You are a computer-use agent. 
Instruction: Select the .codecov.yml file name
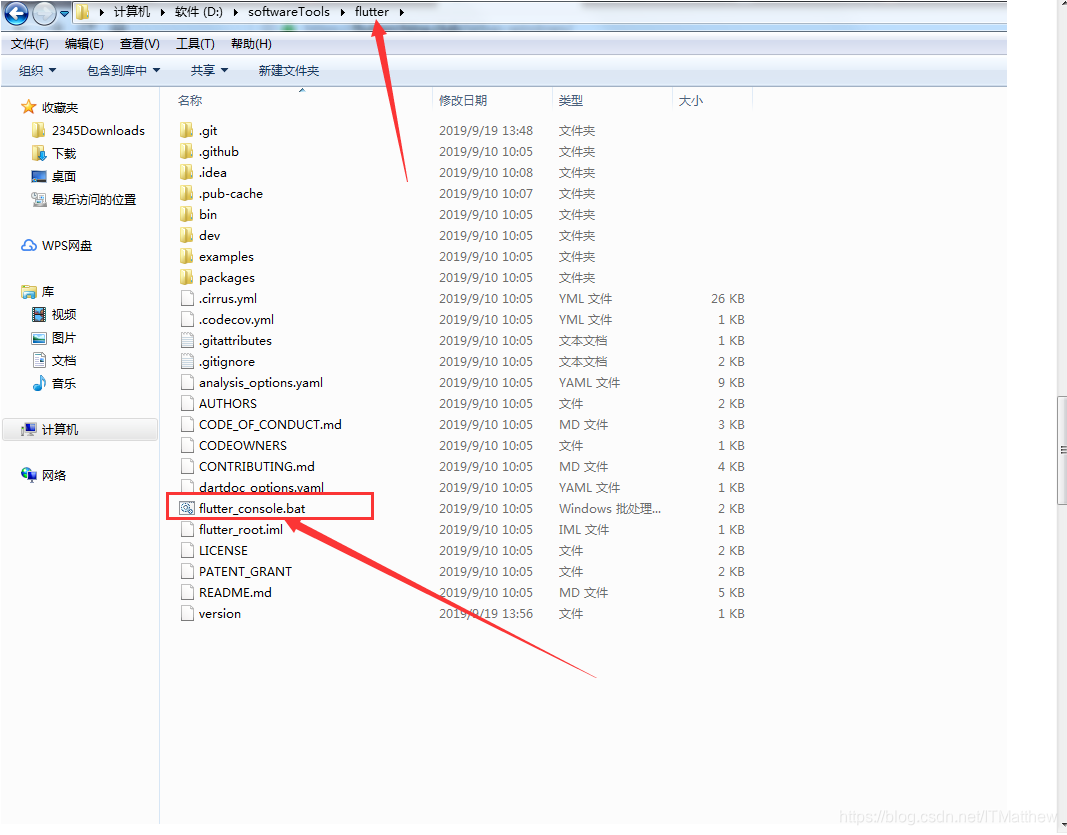click(x=236, y=320)
